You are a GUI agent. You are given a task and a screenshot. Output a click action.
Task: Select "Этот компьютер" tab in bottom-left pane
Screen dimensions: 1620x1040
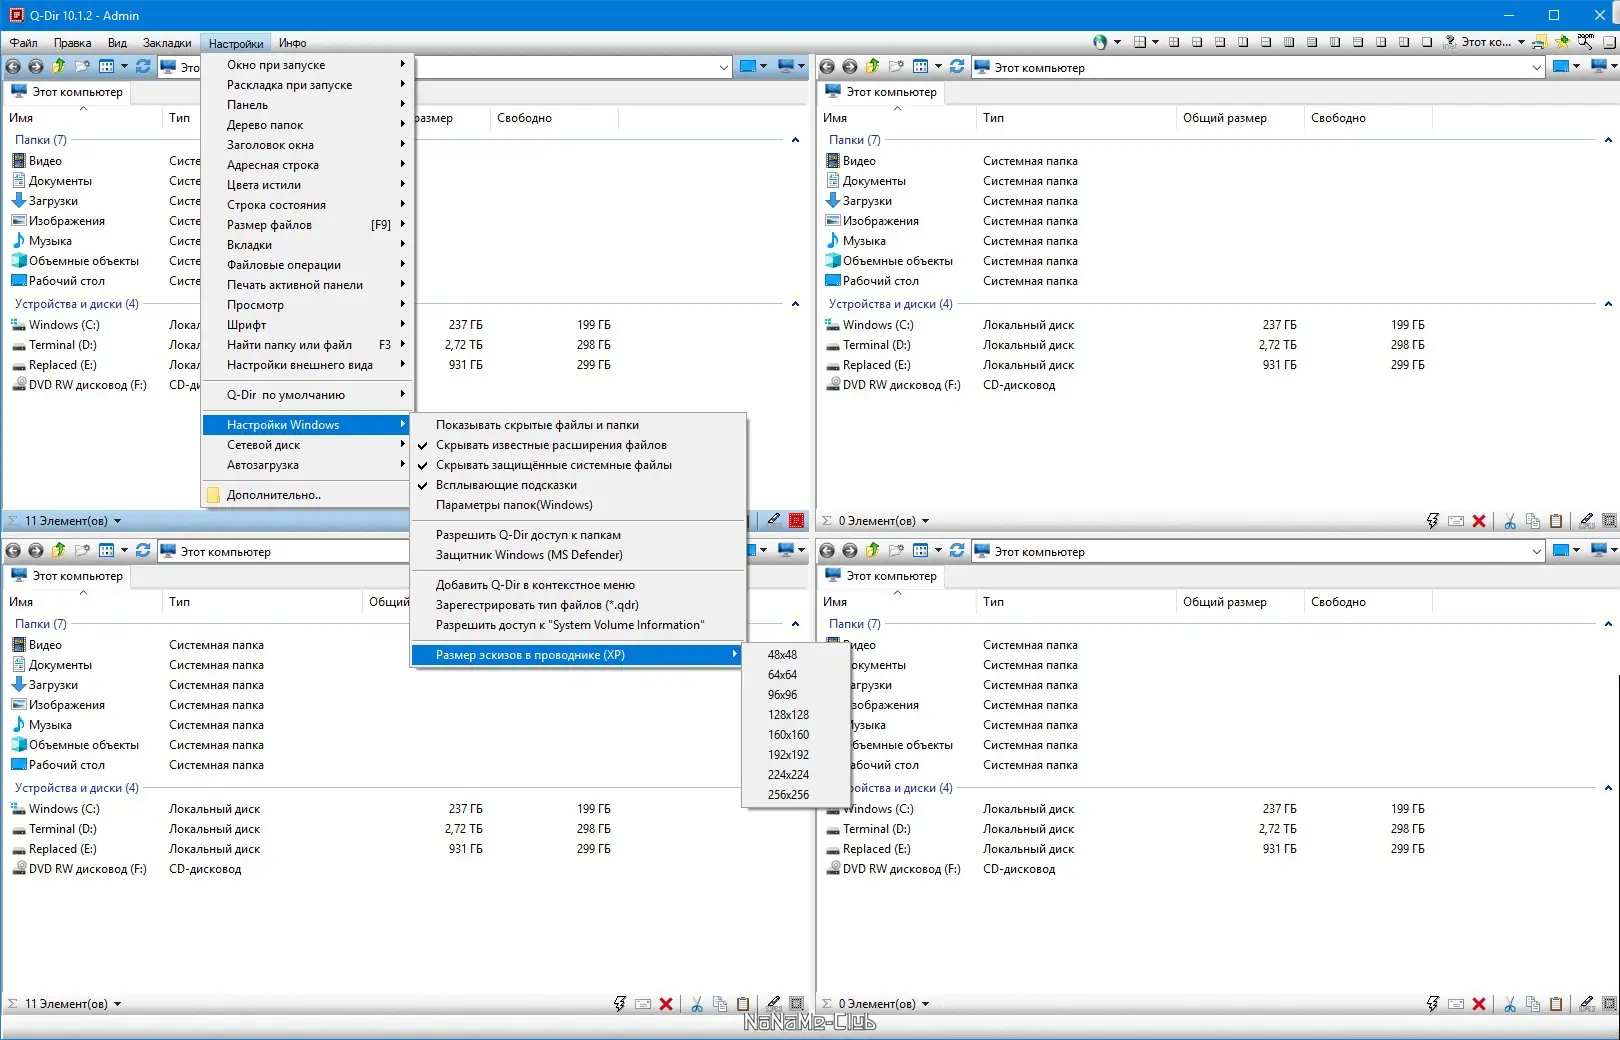coord(67,576)
